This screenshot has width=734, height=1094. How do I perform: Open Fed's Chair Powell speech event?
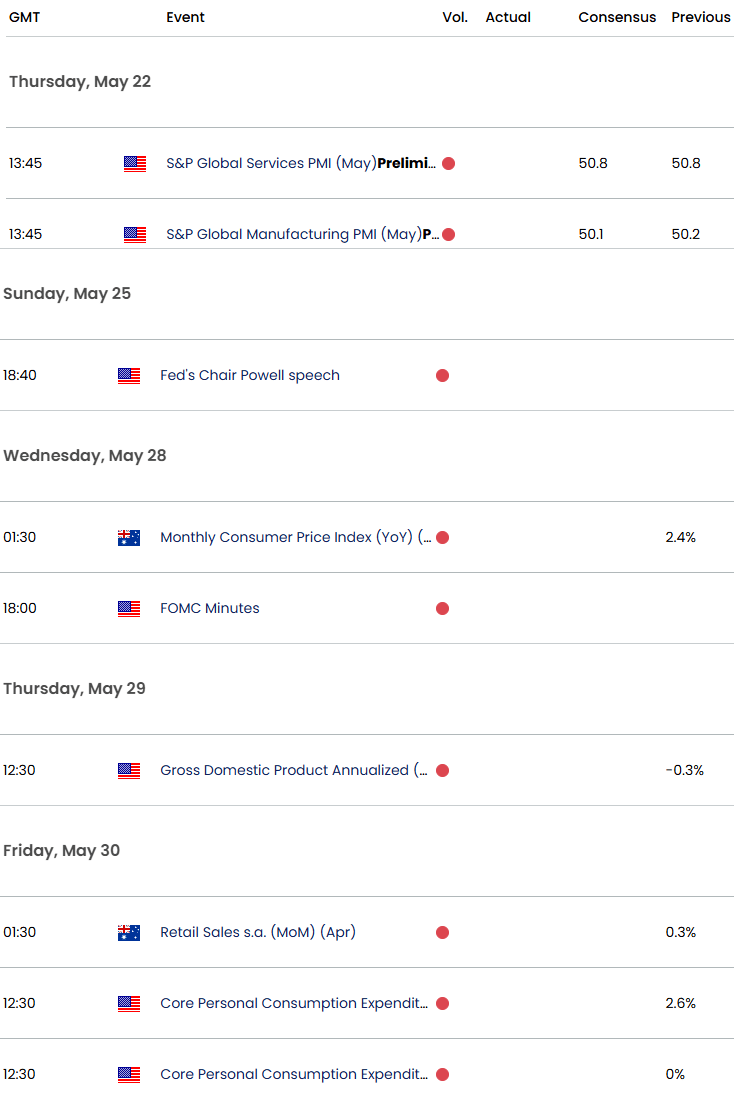pos(250,375)
